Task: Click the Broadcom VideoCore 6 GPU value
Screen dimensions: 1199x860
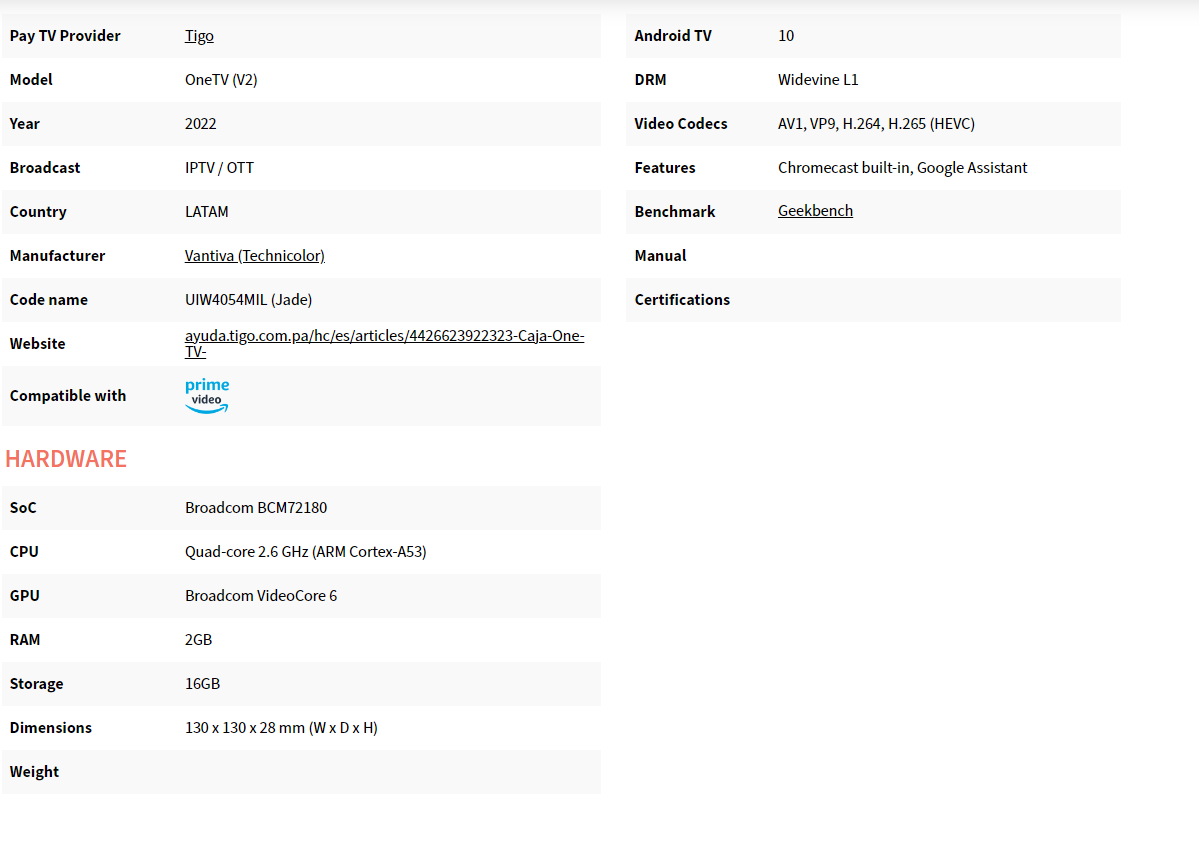Action: [x=261, y=596]
